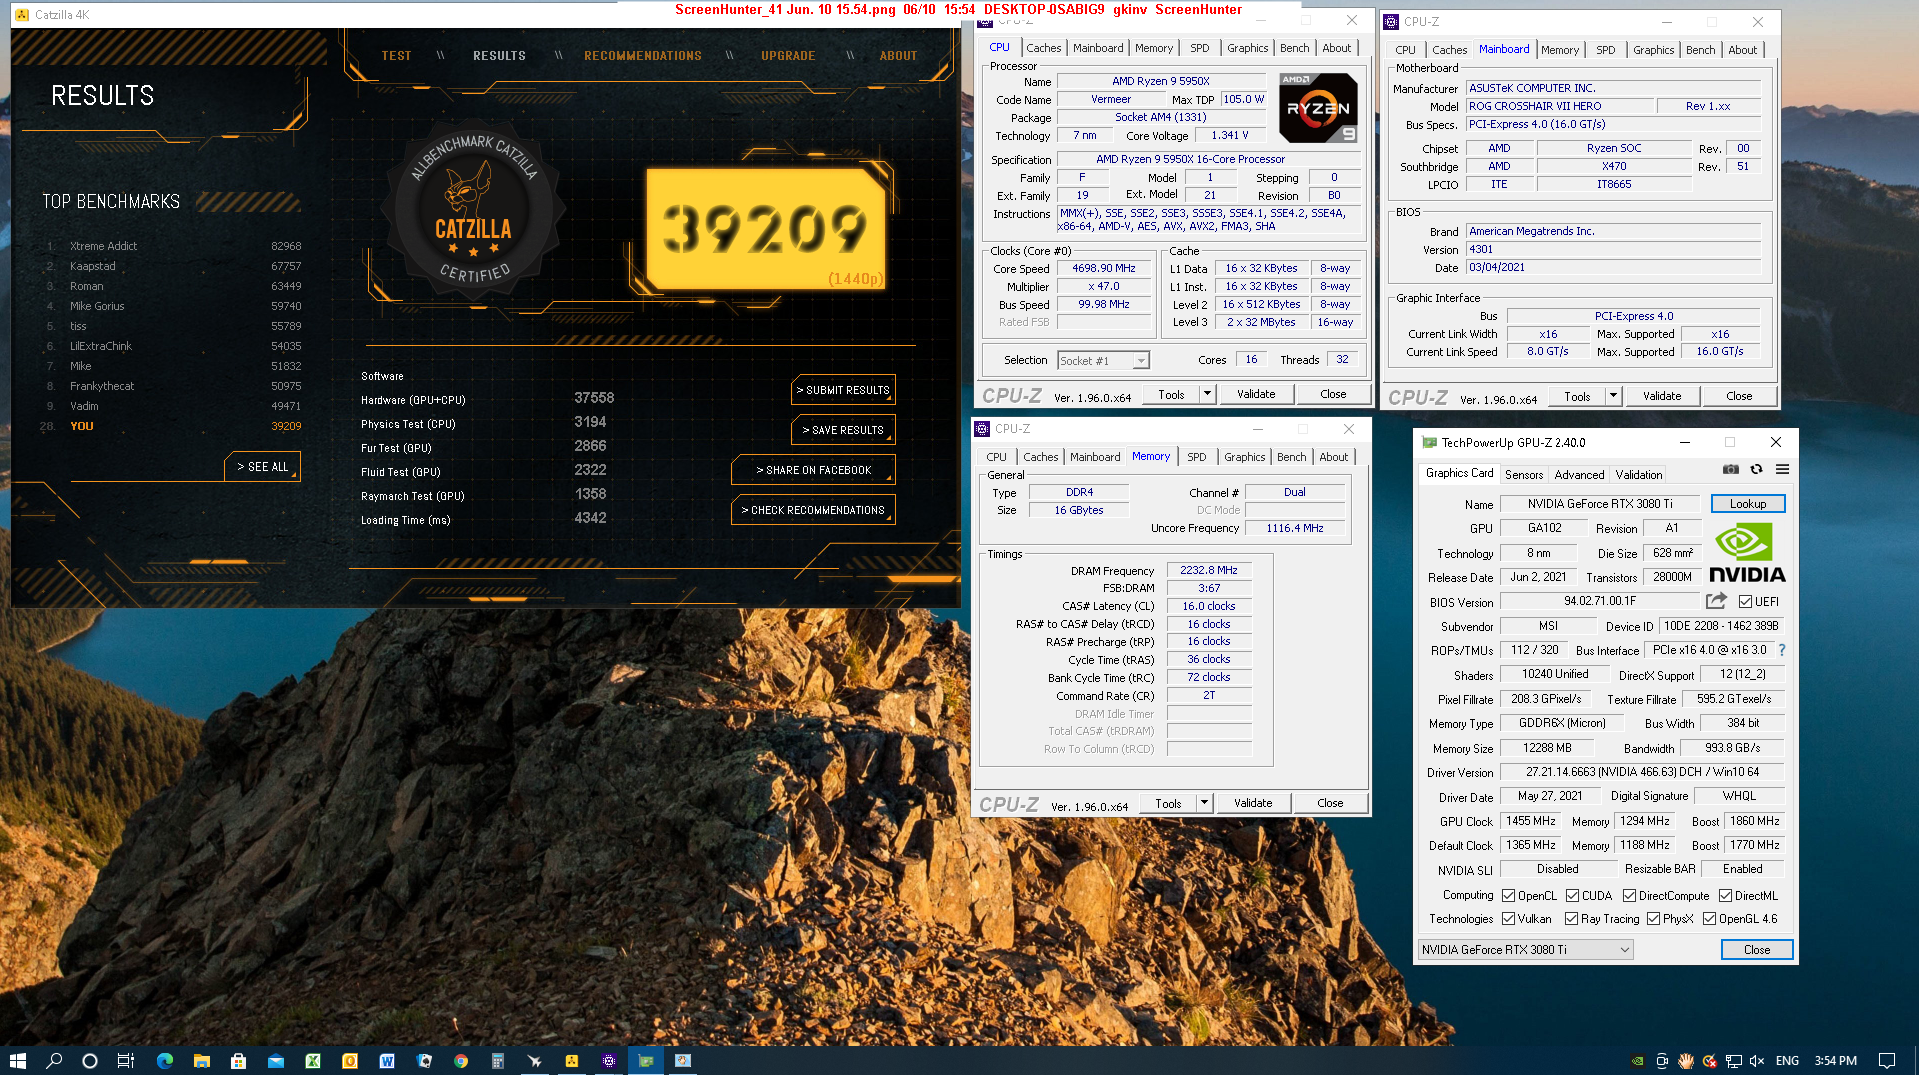Viewport: 1919px width, 1075px height.
Task: Click the taskbar clock showing 3:54 PM
Action: pyautogui.click(x=1835, y=1061)
